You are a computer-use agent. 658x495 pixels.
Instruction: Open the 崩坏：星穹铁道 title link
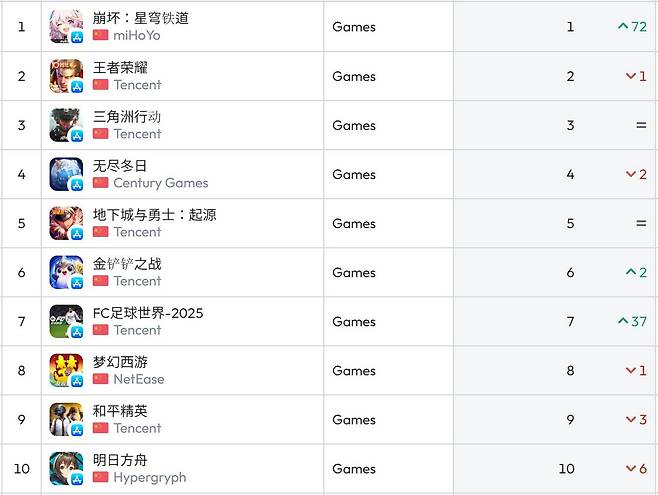pyautogui.click(x=141, y=18)
